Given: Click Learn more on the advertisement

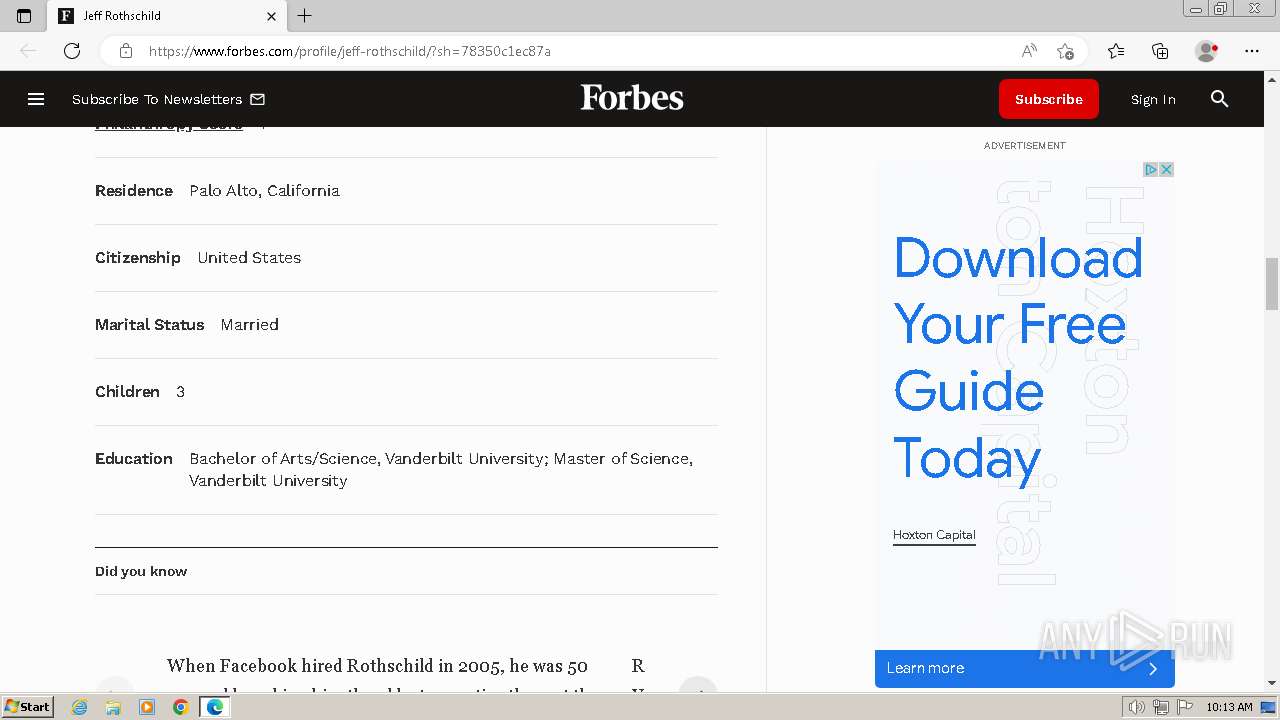Looking at the screenshot, I should [x=1024, y=668].
